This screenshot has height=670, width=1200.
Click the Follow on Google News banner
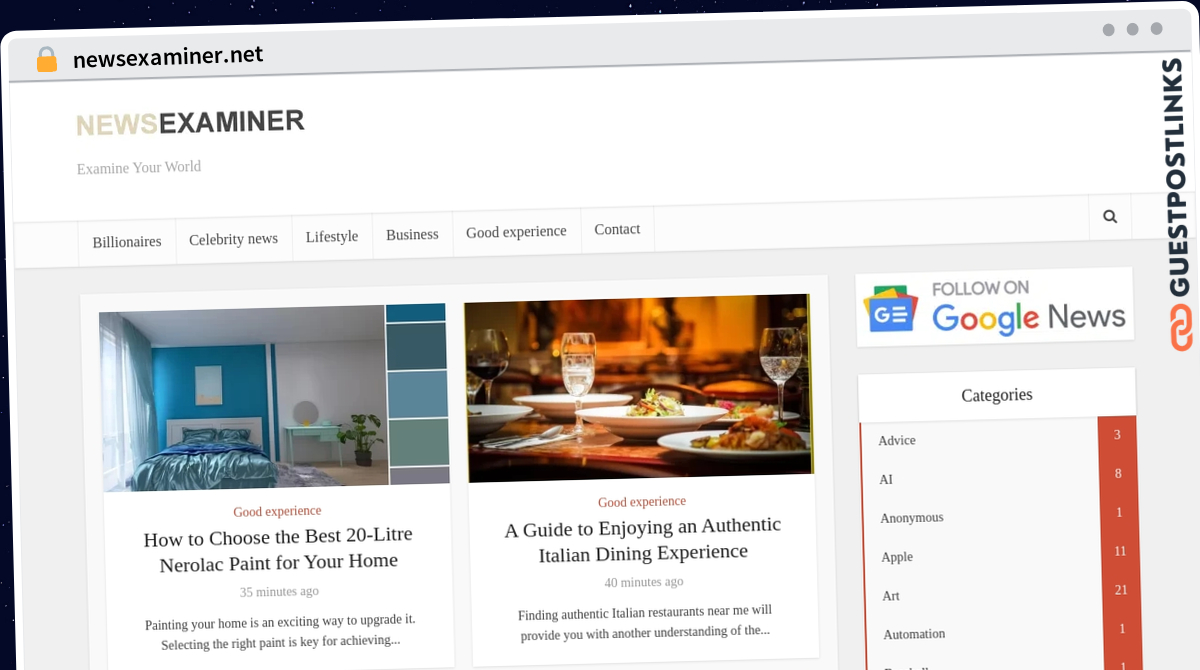pos(995,307)
